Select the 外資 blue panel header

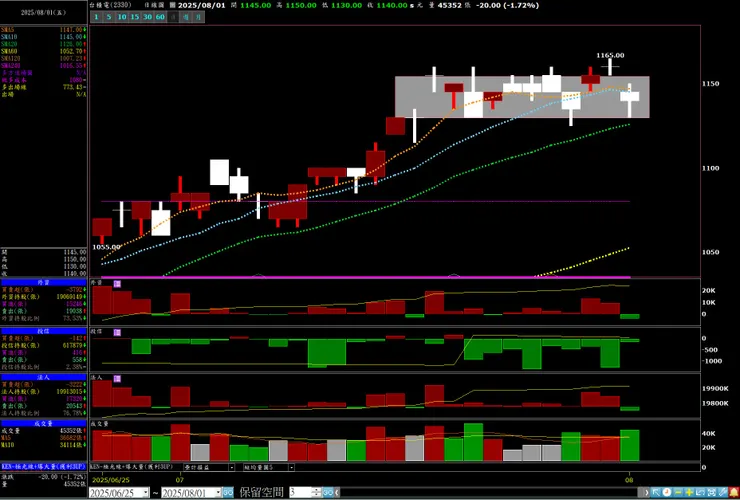[43, 282]
